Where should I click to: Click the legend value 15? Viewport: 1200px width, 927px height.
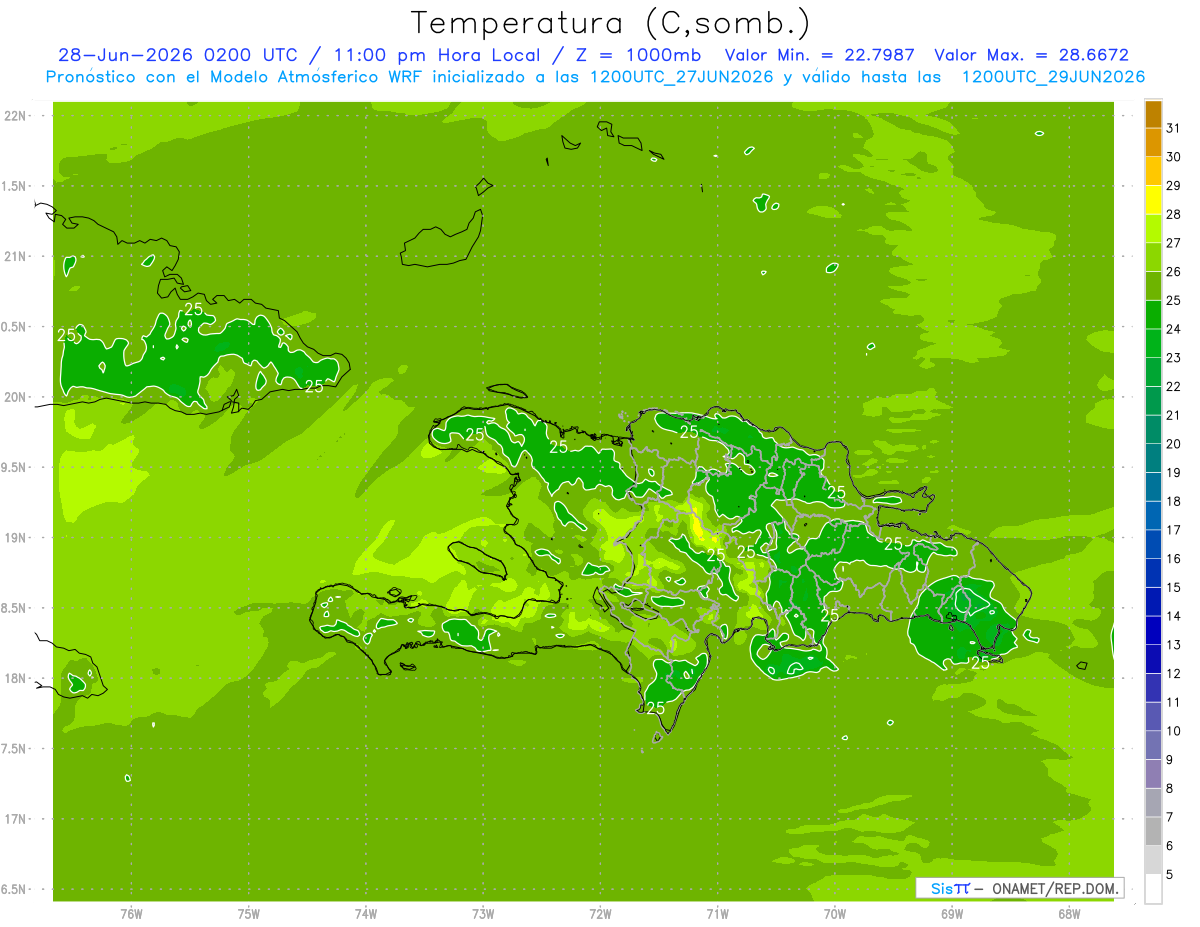click(x=1174, y=588)
